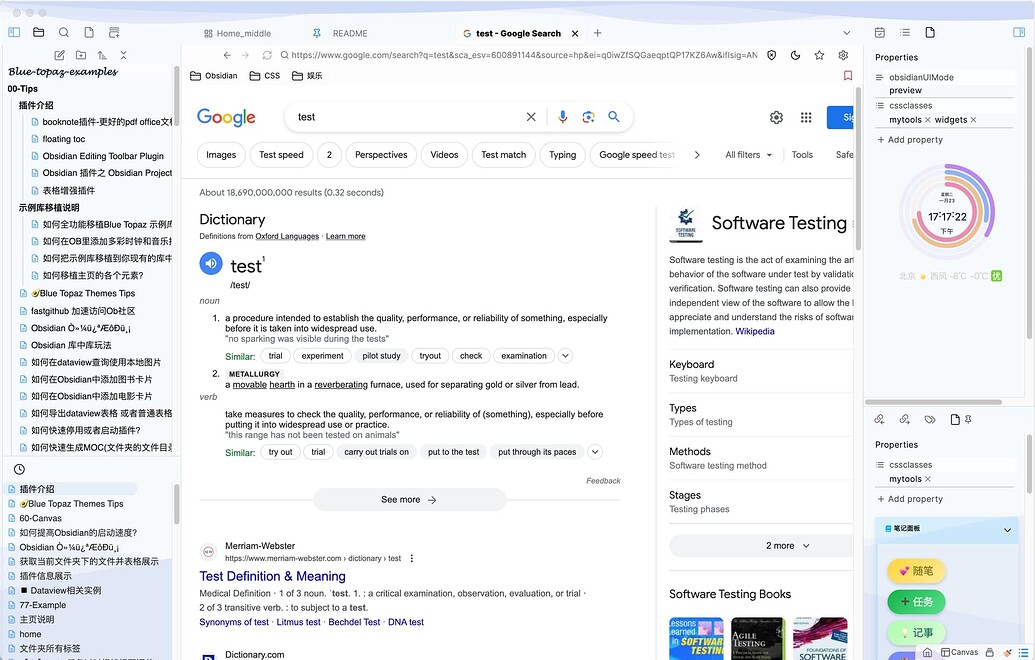Open the Google apps grid
This screenshot has width=1035, height=660.
[x=806, y=117]
